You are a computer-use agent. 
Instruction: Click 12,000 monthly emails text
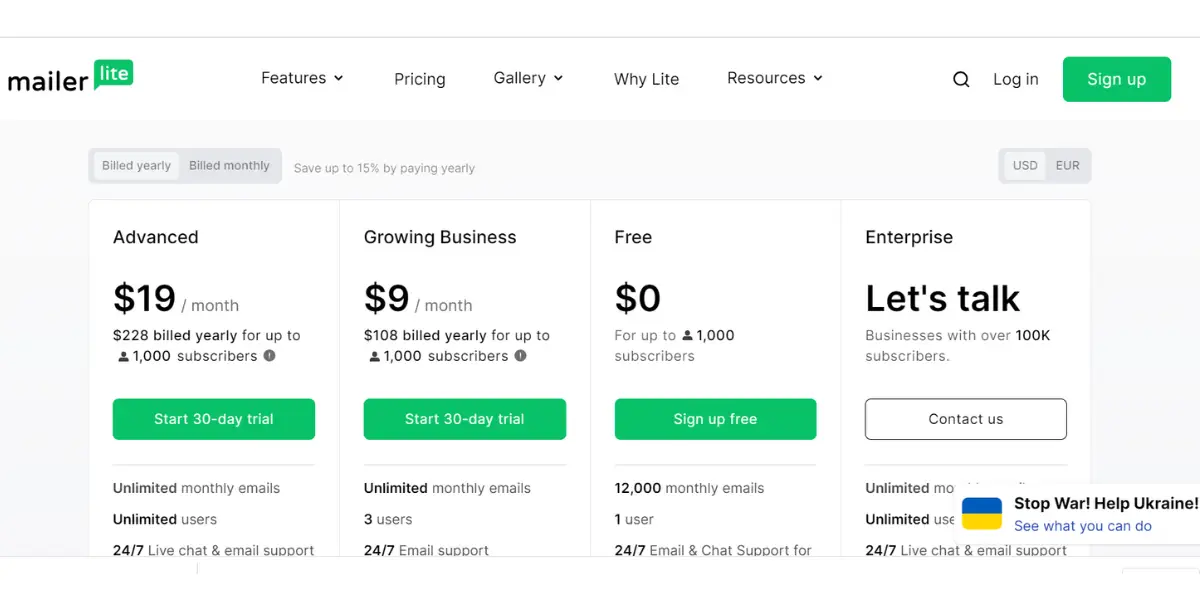point(689,488)
